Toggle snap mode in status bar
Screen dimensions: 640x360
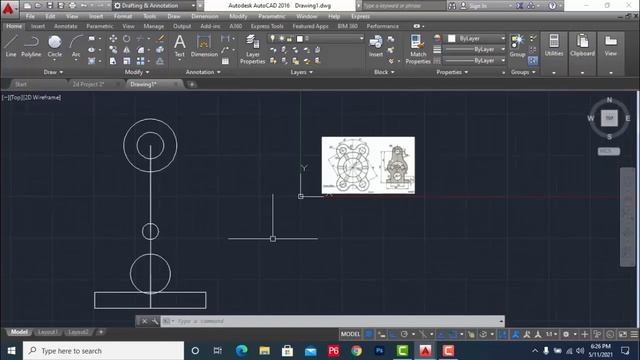point(382,334)
